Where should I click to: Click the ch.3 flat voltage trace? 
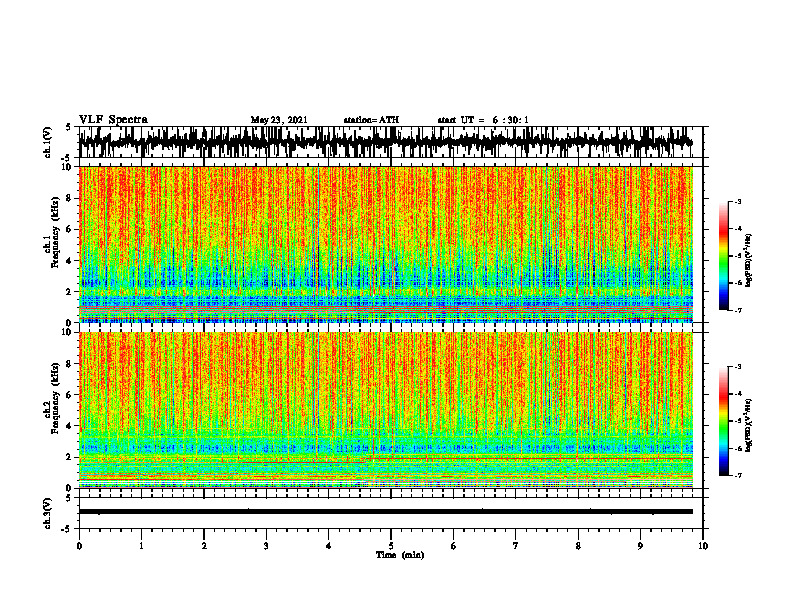[385, 512]
